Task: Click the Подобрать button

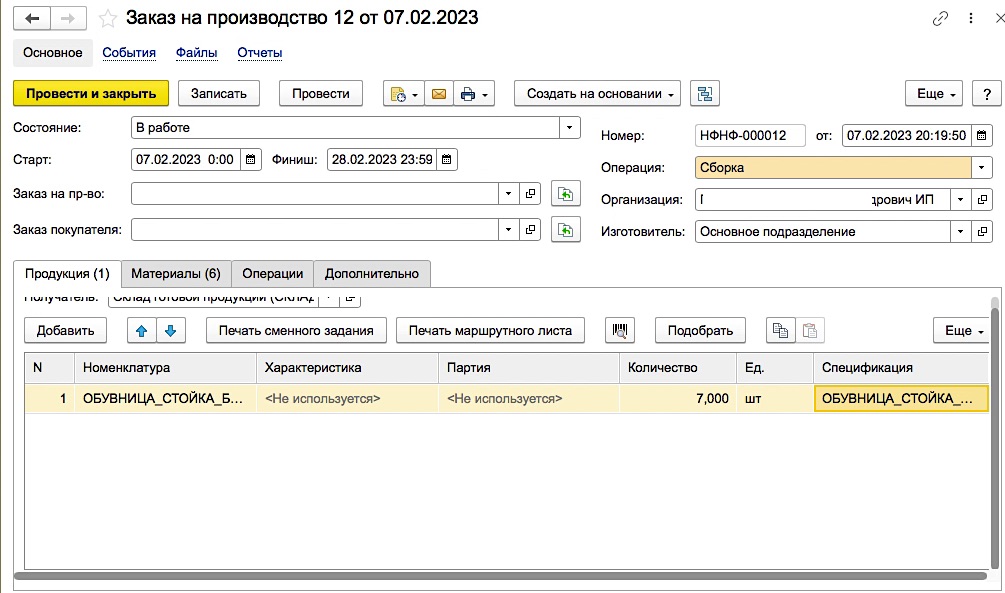Action: click(700, 331)
